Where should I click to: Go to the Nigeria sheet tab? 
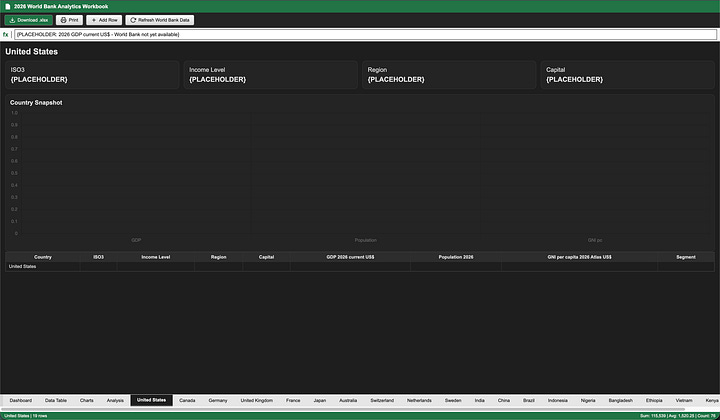pos(588,400)
